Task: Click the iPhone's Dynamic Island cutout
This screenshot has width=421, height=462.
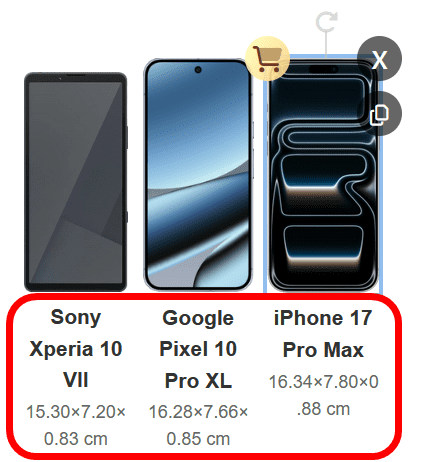Action: pyautogui.click(x=323, y=69)
